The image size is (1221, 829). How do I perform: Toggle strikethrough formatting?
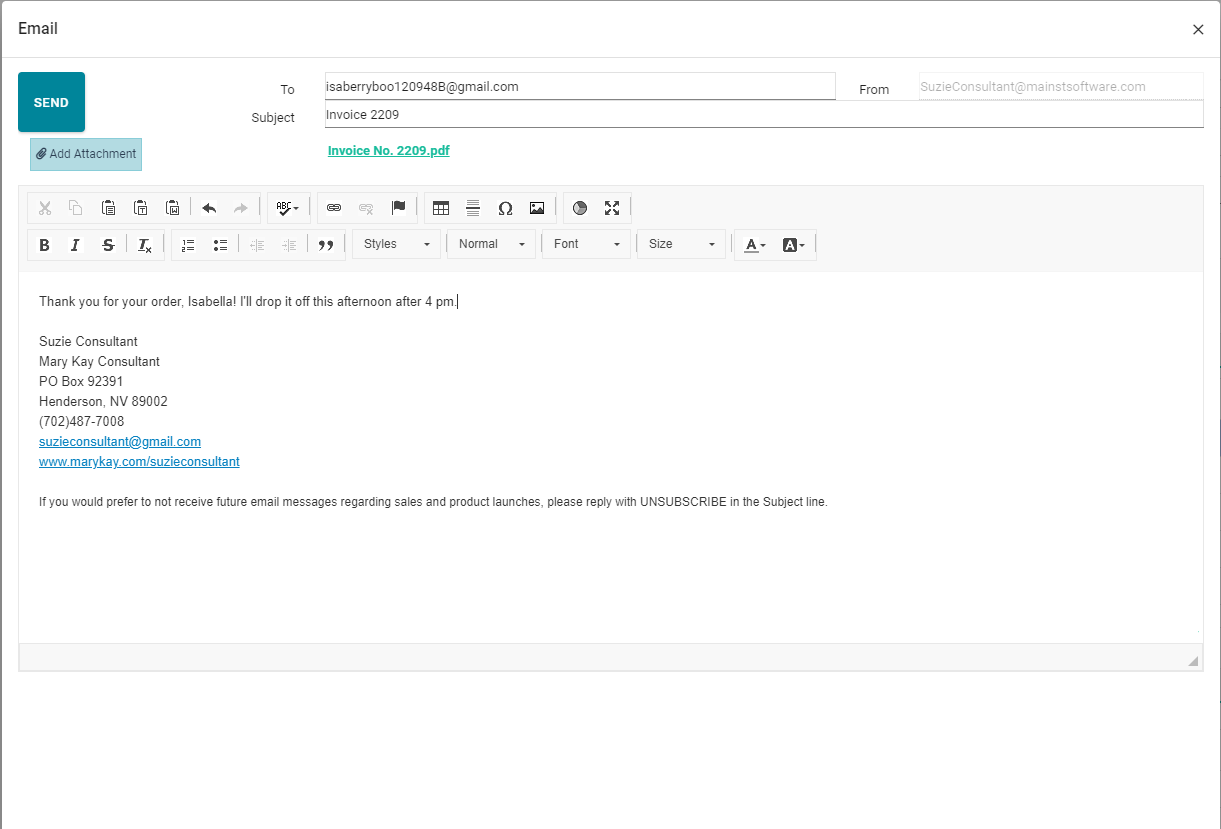coord(108,244)
